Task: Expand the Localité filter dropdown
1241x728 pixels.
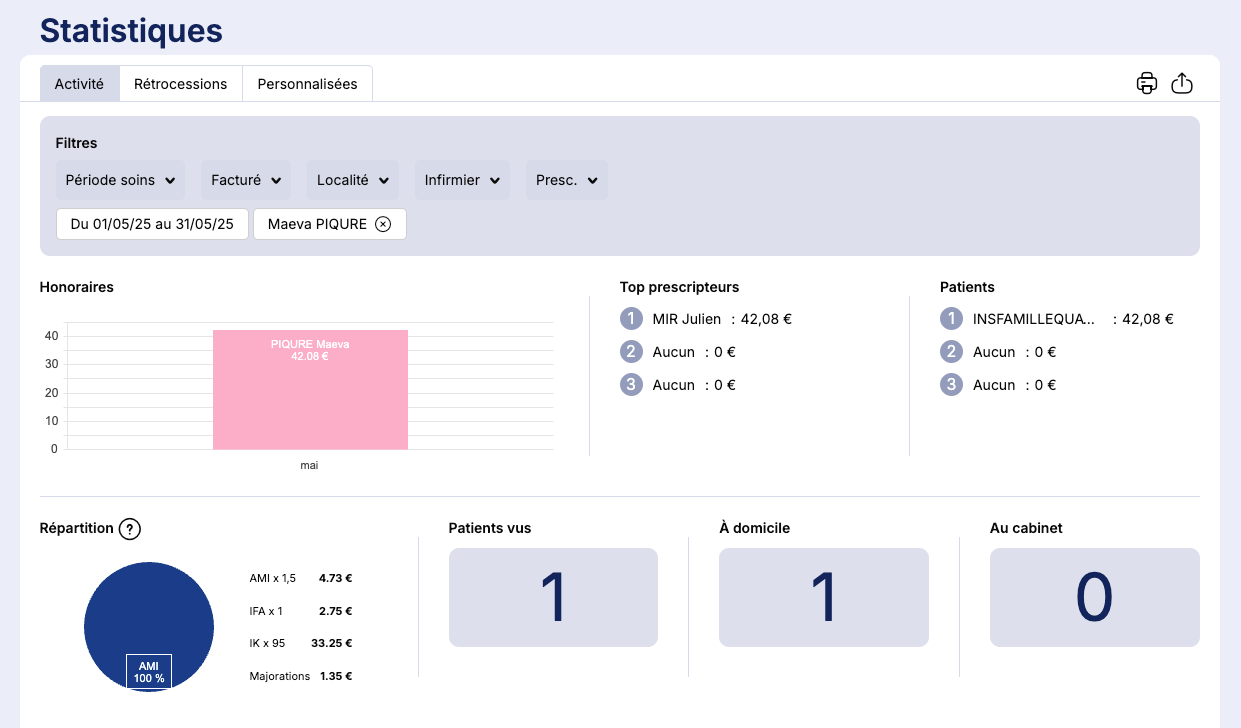Action: pos(352,180)
